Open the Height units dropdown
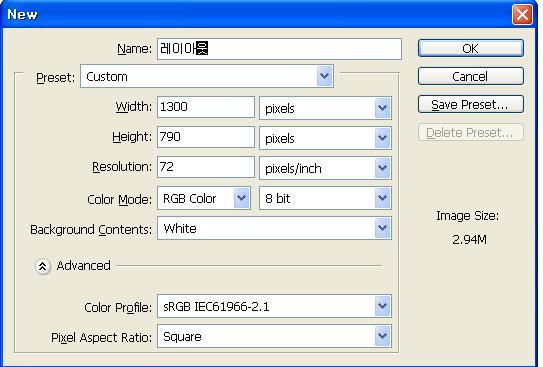 click(x=325, y=138)
